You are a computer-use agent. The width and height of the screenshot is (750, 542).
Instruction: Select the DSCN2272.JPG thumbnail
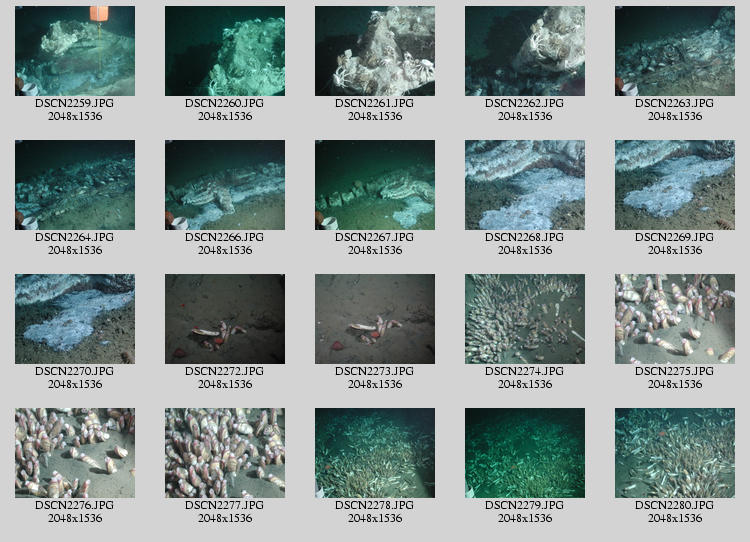tap(225, 319)
